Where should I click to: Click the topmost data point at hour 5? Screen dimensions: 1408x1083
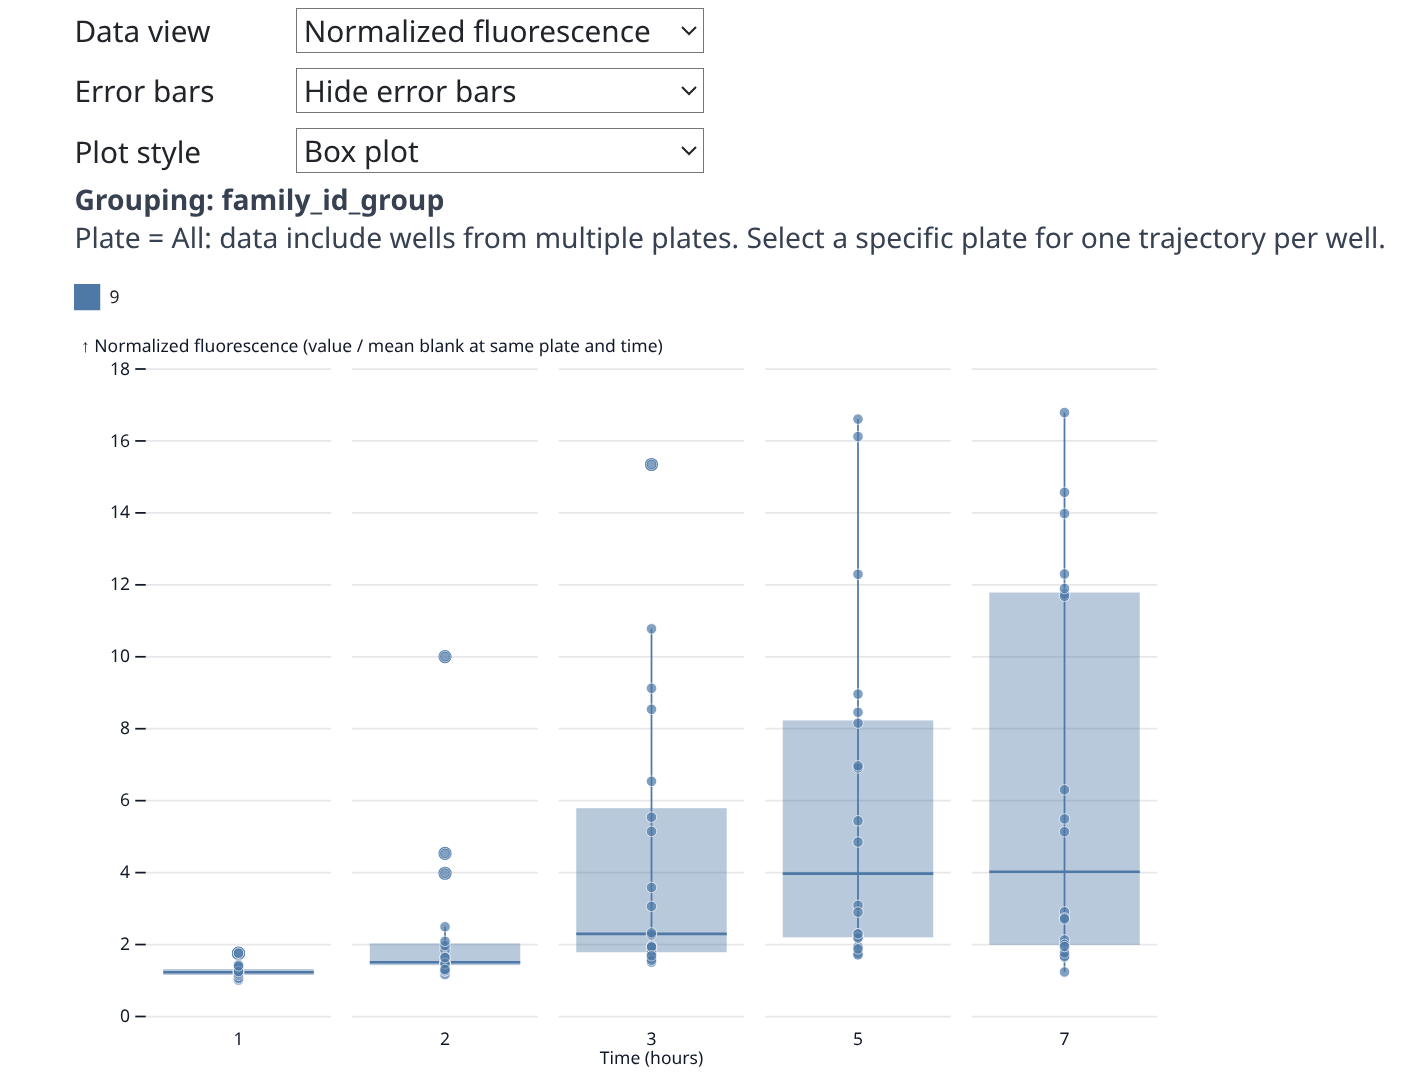click(858, 419)
